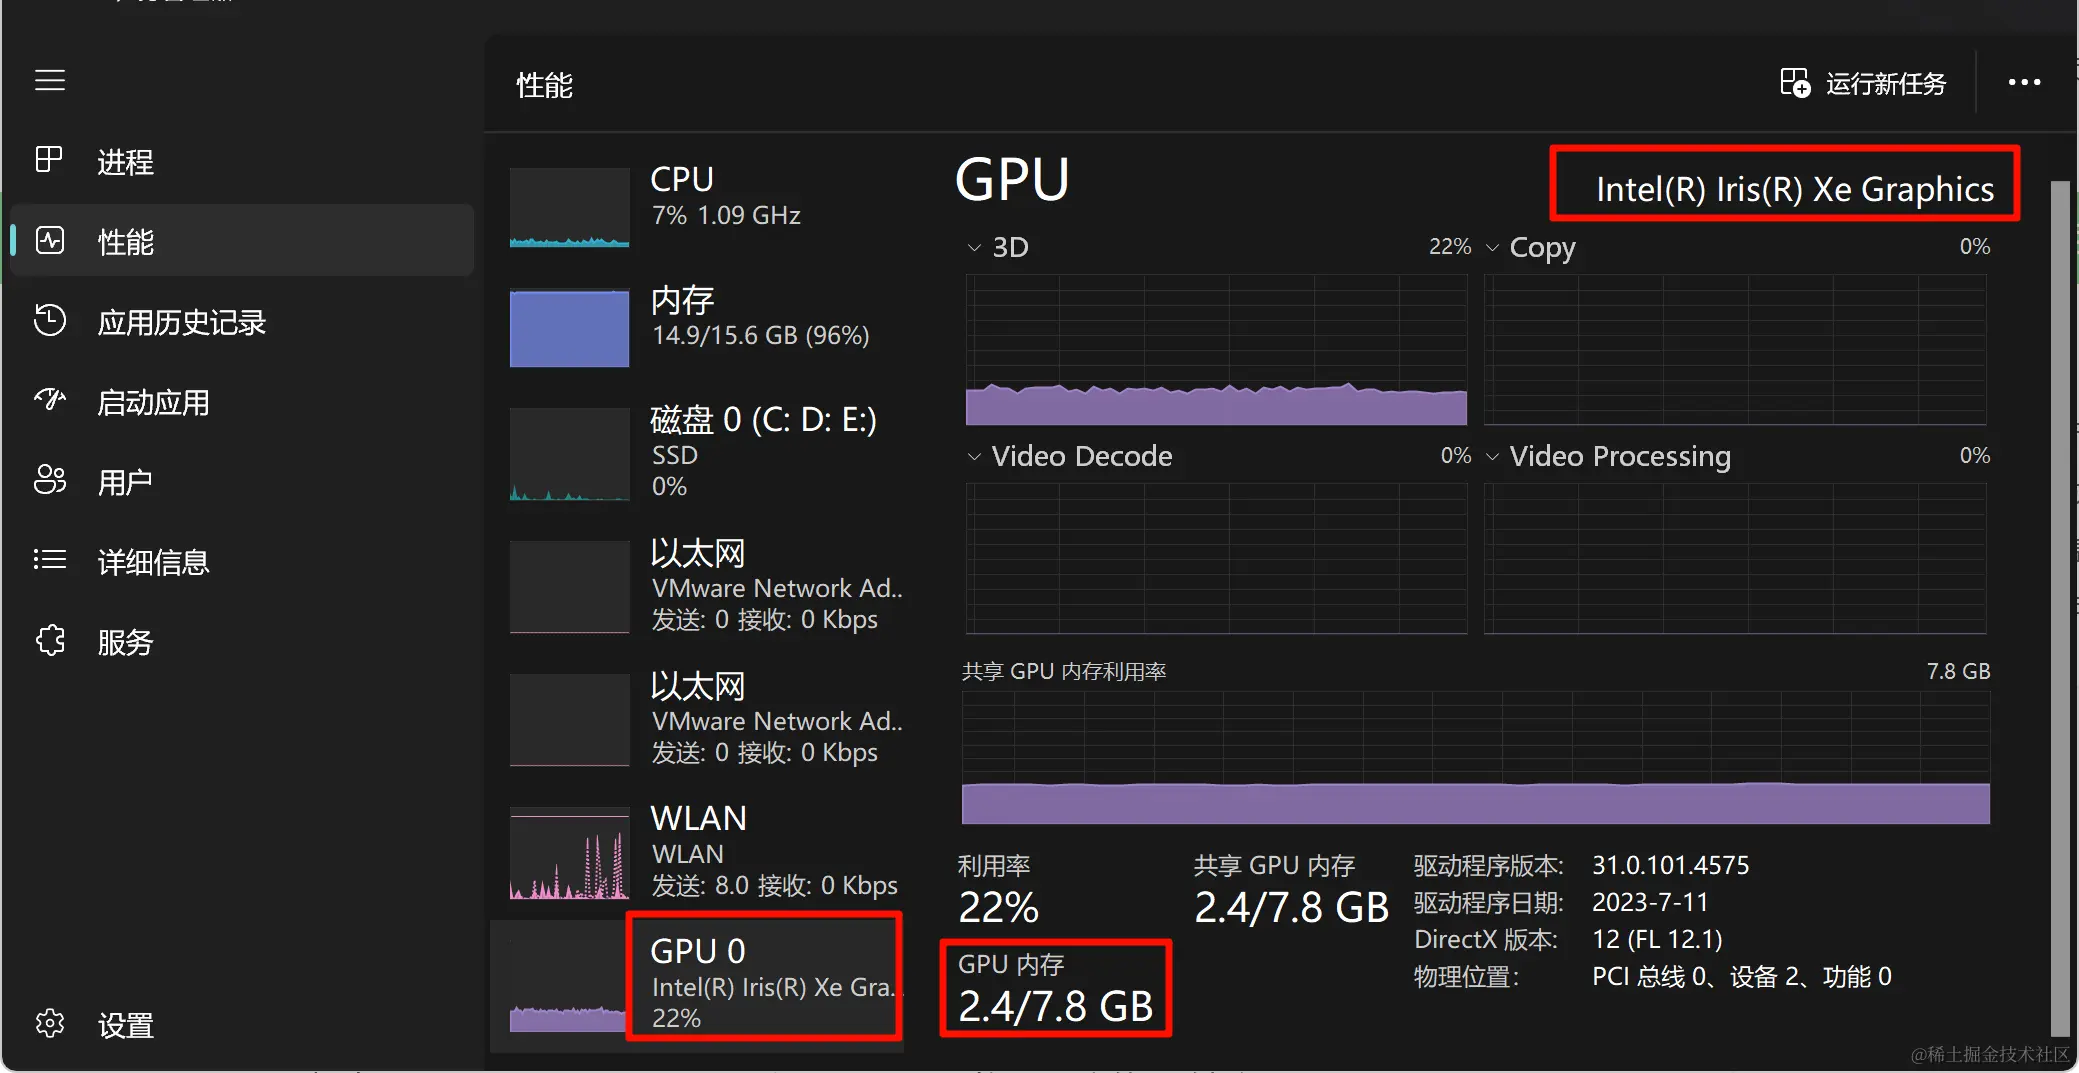Select GPU 0 mini usage graph
The image size is (2079, 1073).
click(x=567, y=985)
